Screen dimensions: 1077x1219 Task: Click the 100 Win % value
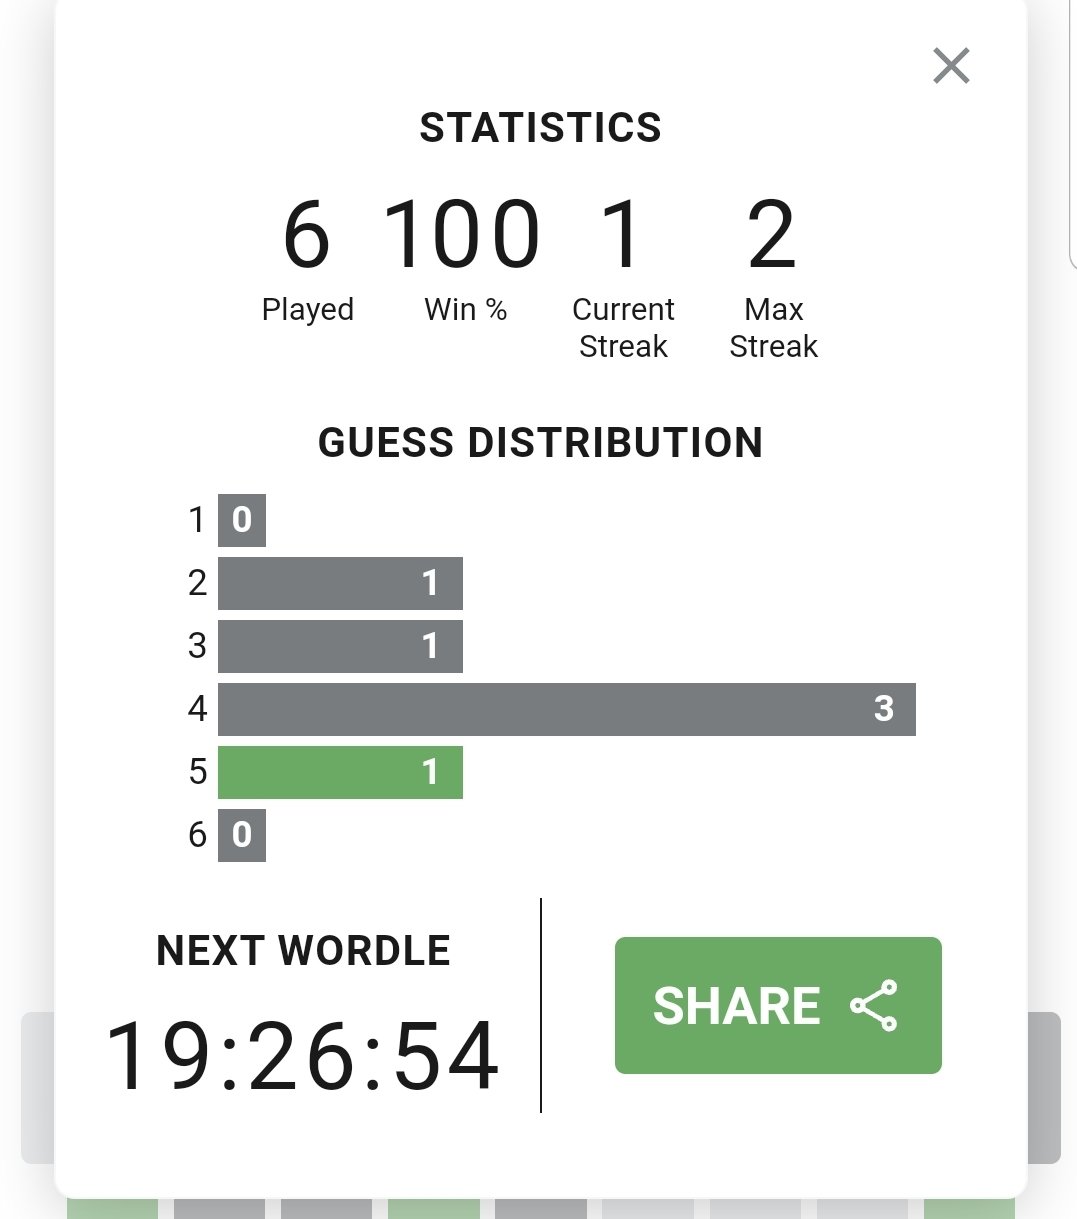462,236
